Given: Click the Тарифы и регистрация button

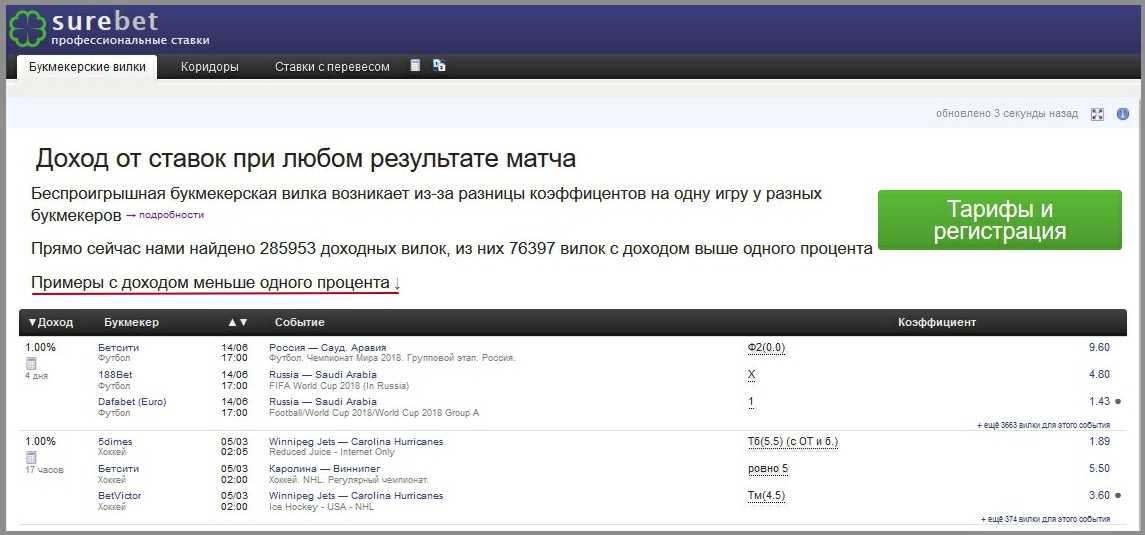Looking at the screenshot, I should click(x=999, y=220).
